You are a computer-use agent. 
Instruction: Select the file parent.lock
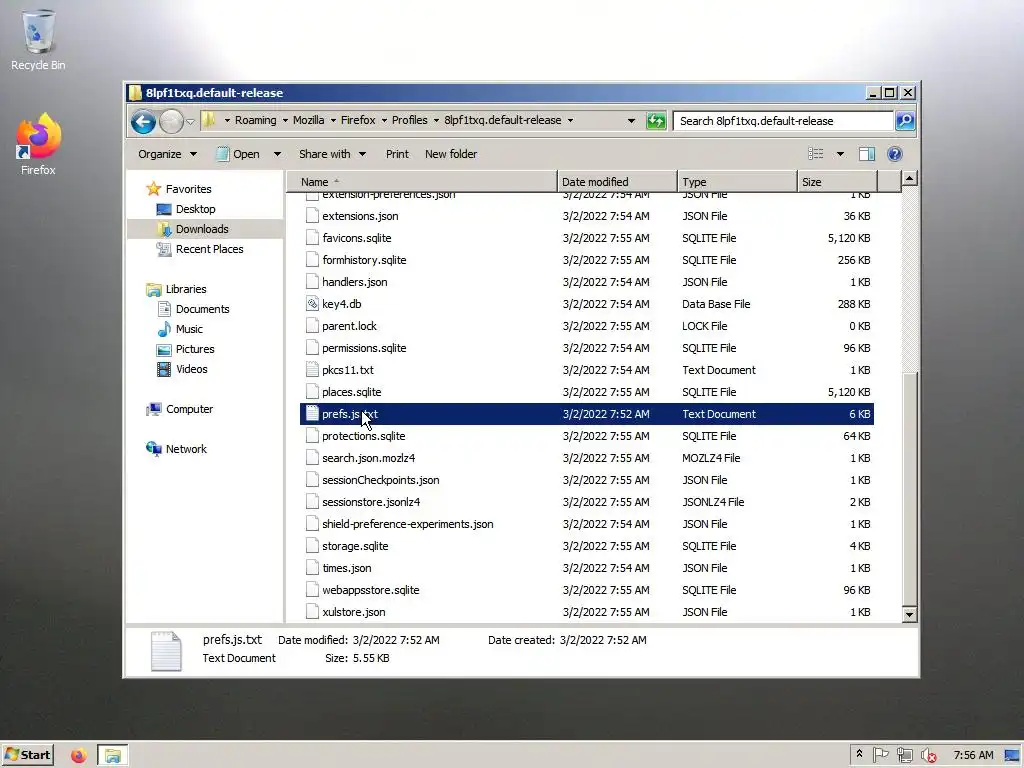tap(349, 326)
